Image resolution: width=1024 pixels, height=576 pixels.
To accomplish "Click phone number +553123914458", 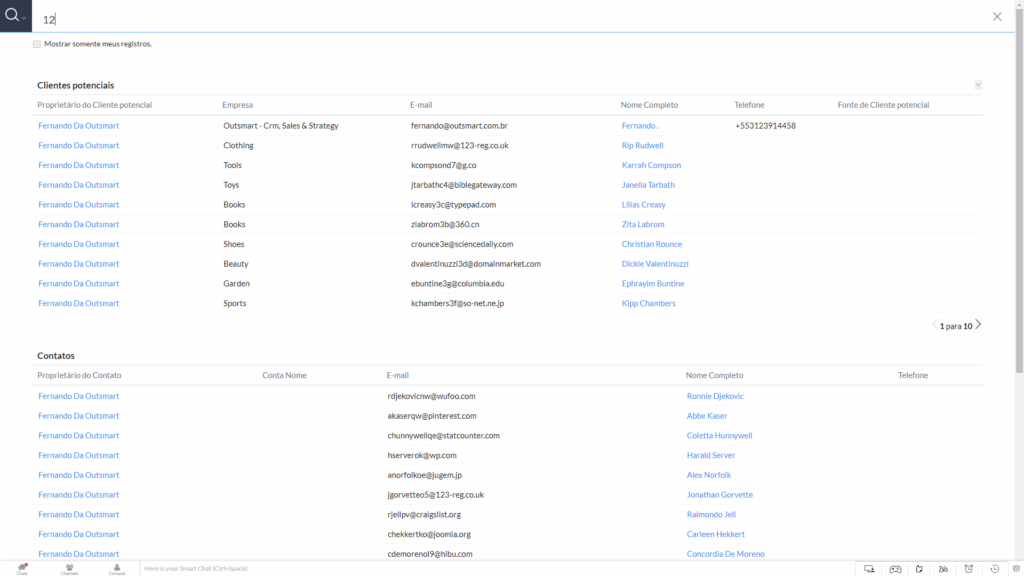I will [765, 125].
